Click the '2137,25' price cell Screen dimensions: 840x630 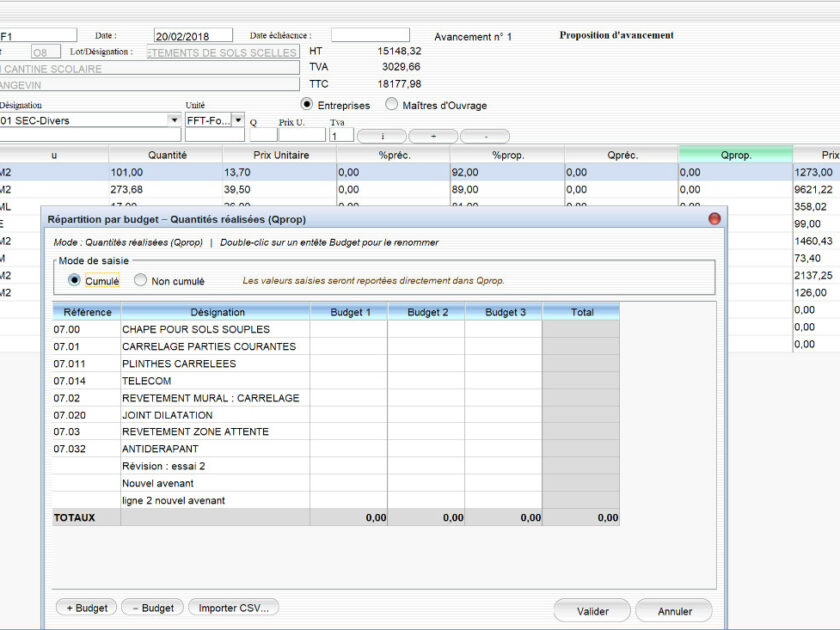(816, 275)
